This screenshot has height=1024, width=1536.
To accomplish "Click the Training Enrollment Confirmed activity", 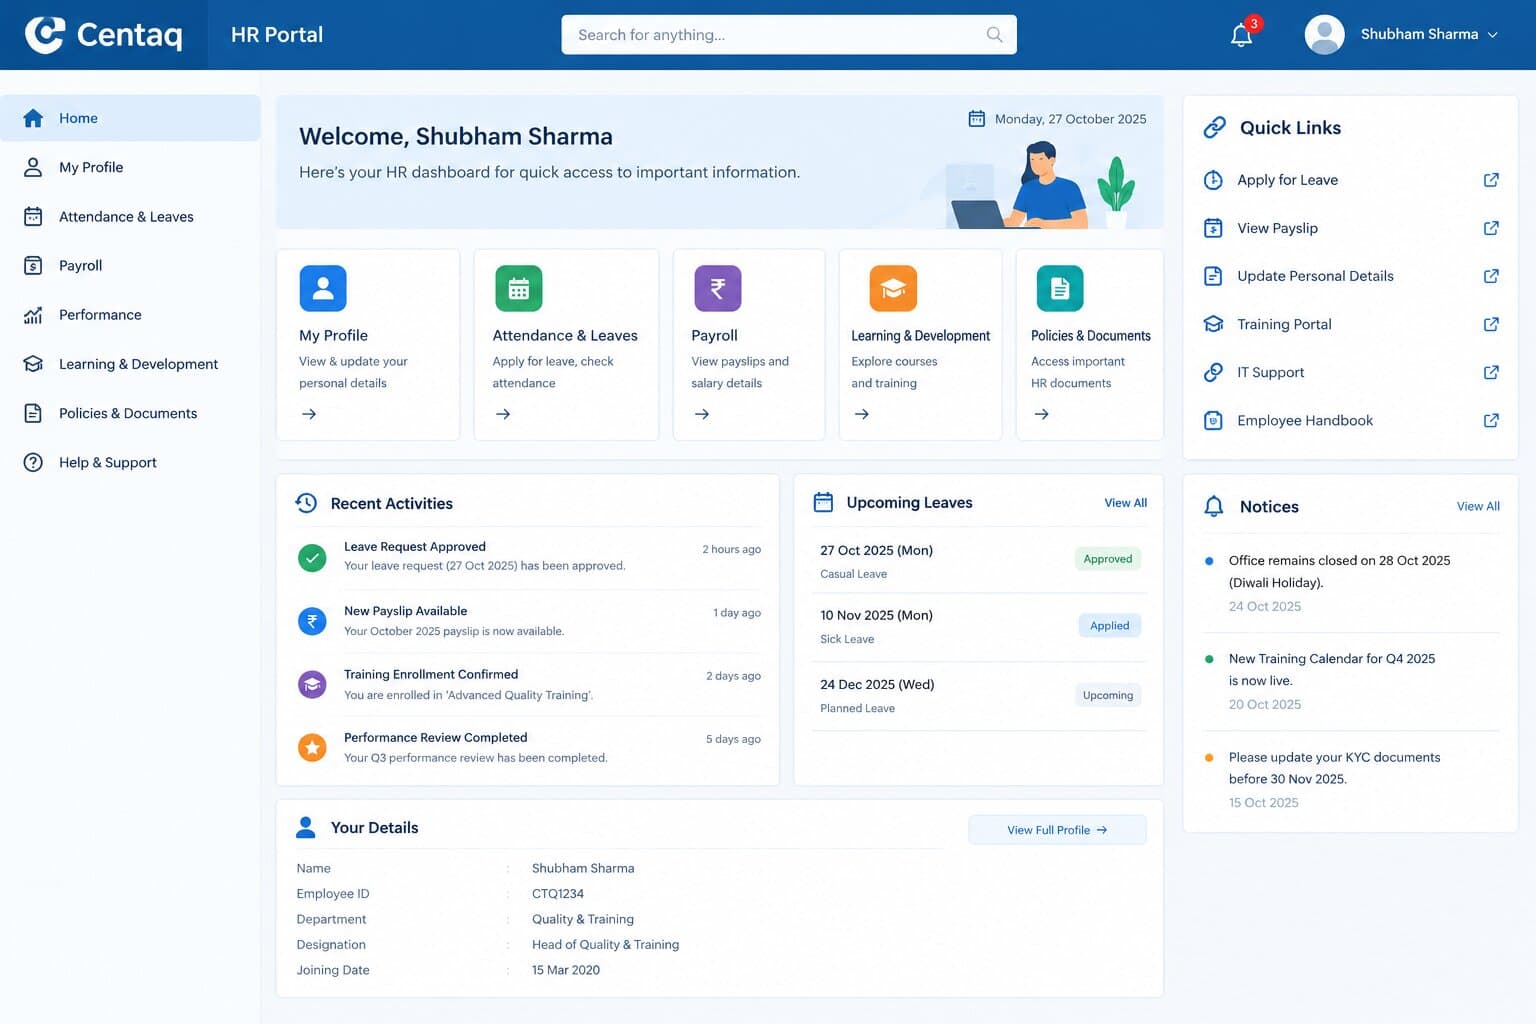I will tap(528, 685).
